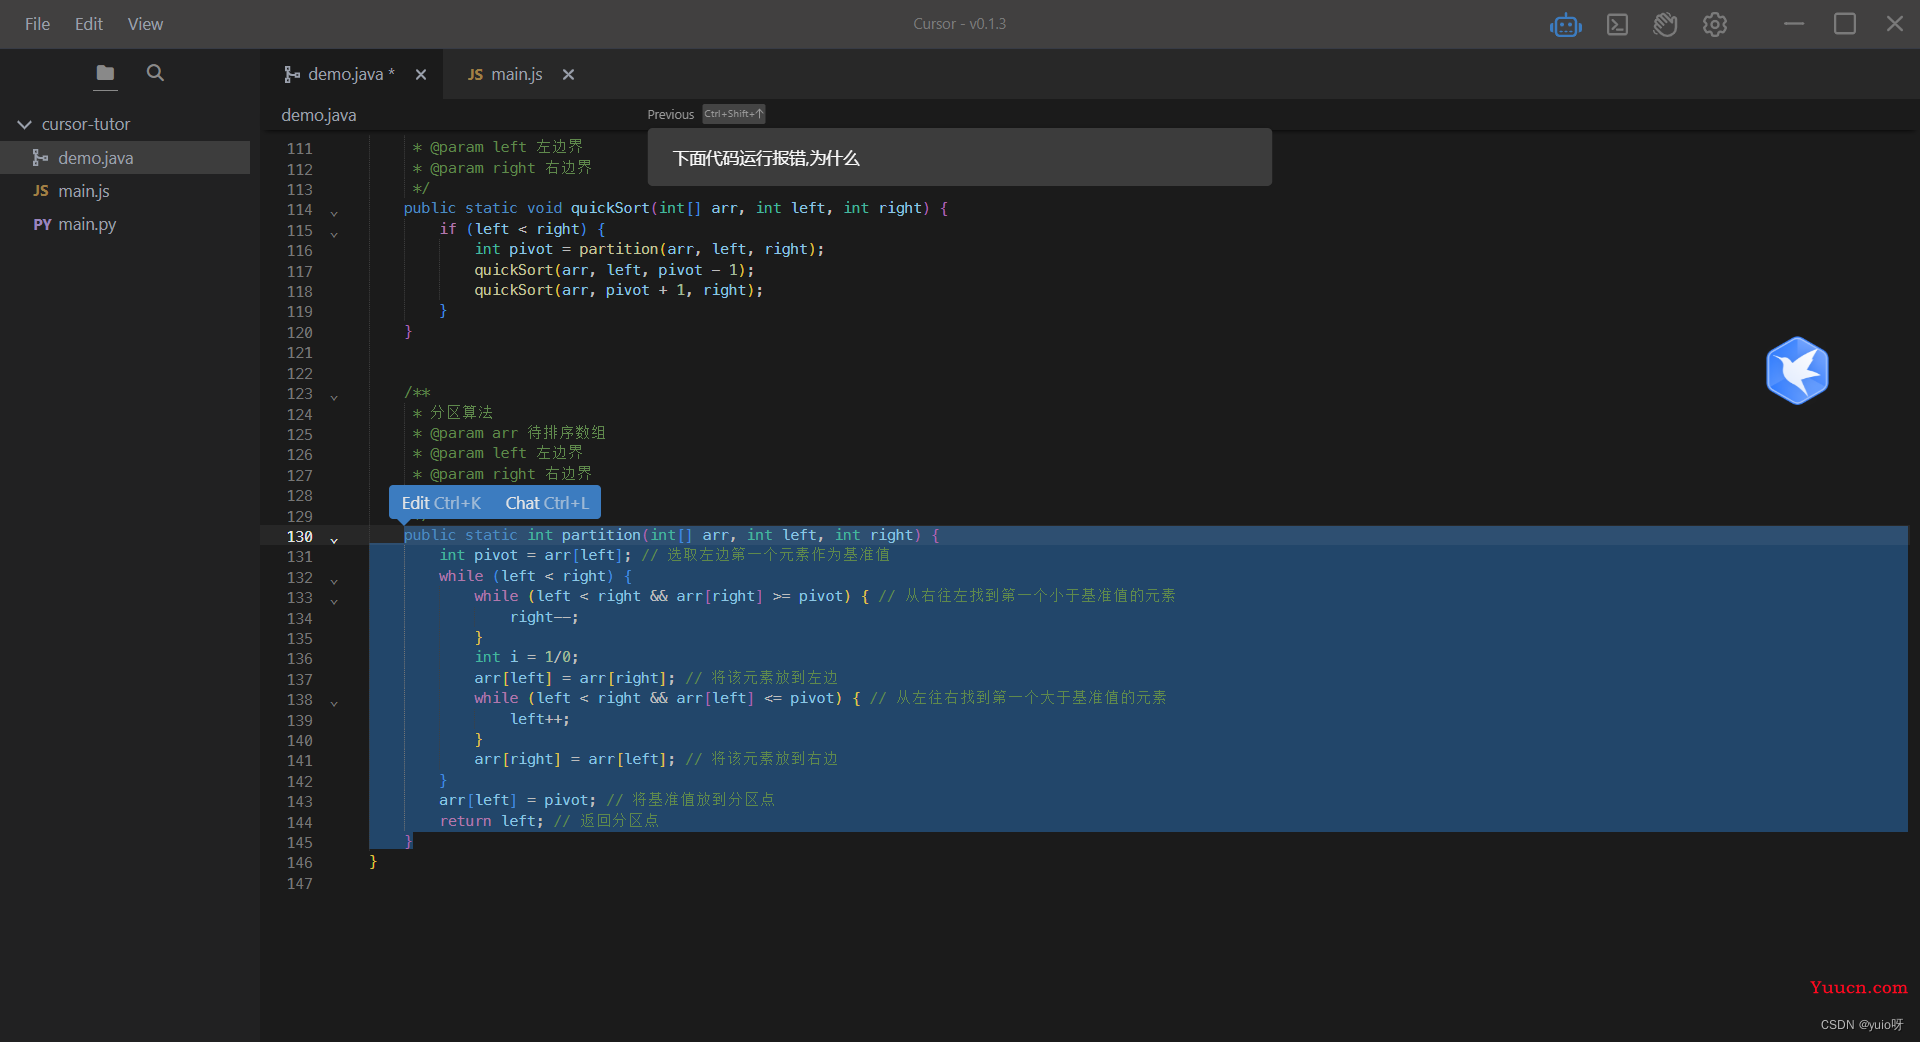Click line number 147 in the gutter
The height and width of the screenshot is (1042, 1920).
tap(300, 884)
